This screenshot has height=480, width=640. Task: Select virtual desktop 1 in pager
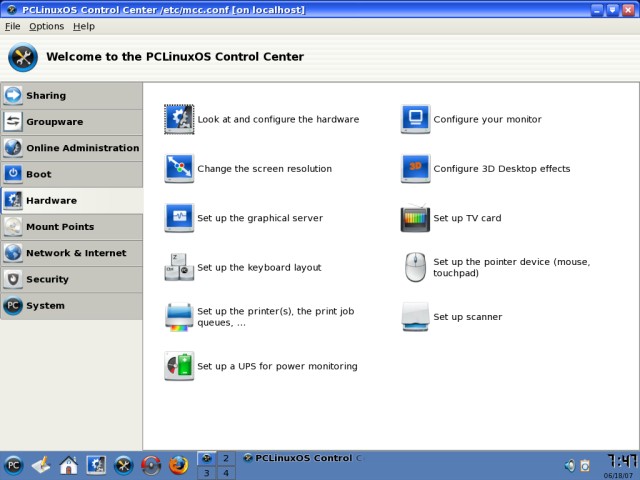pyautogui.click(x=207, y=458)
